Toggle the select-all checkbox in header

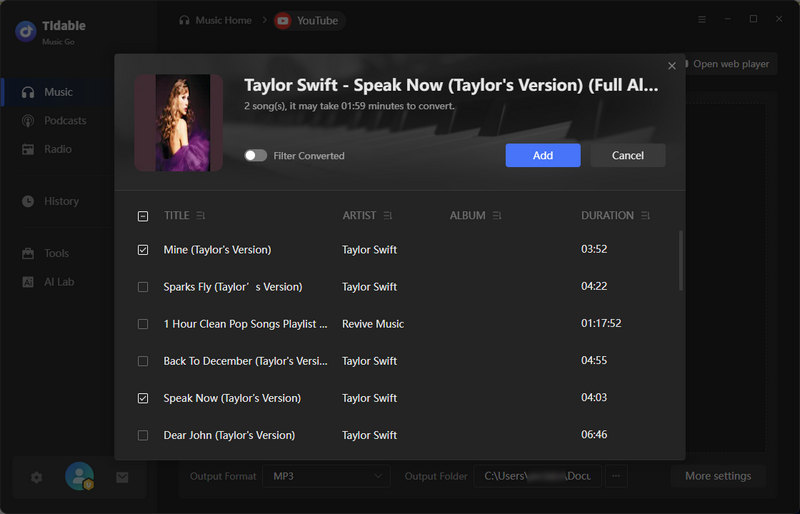pos(142,216)
